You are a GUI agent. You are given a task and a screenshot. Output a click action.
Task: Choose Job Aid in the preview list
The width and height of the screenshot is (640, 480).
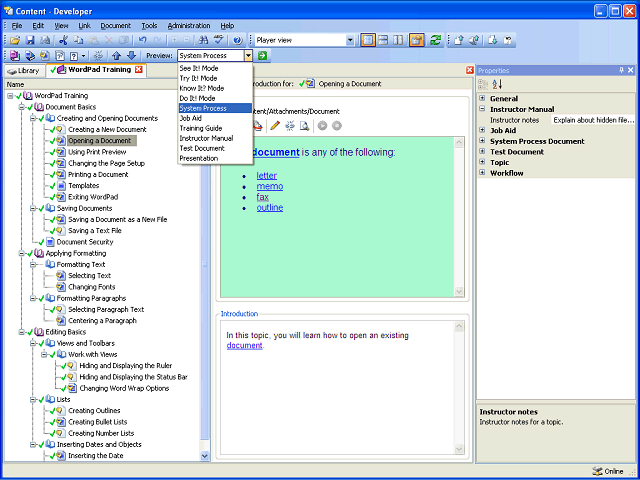215,118
